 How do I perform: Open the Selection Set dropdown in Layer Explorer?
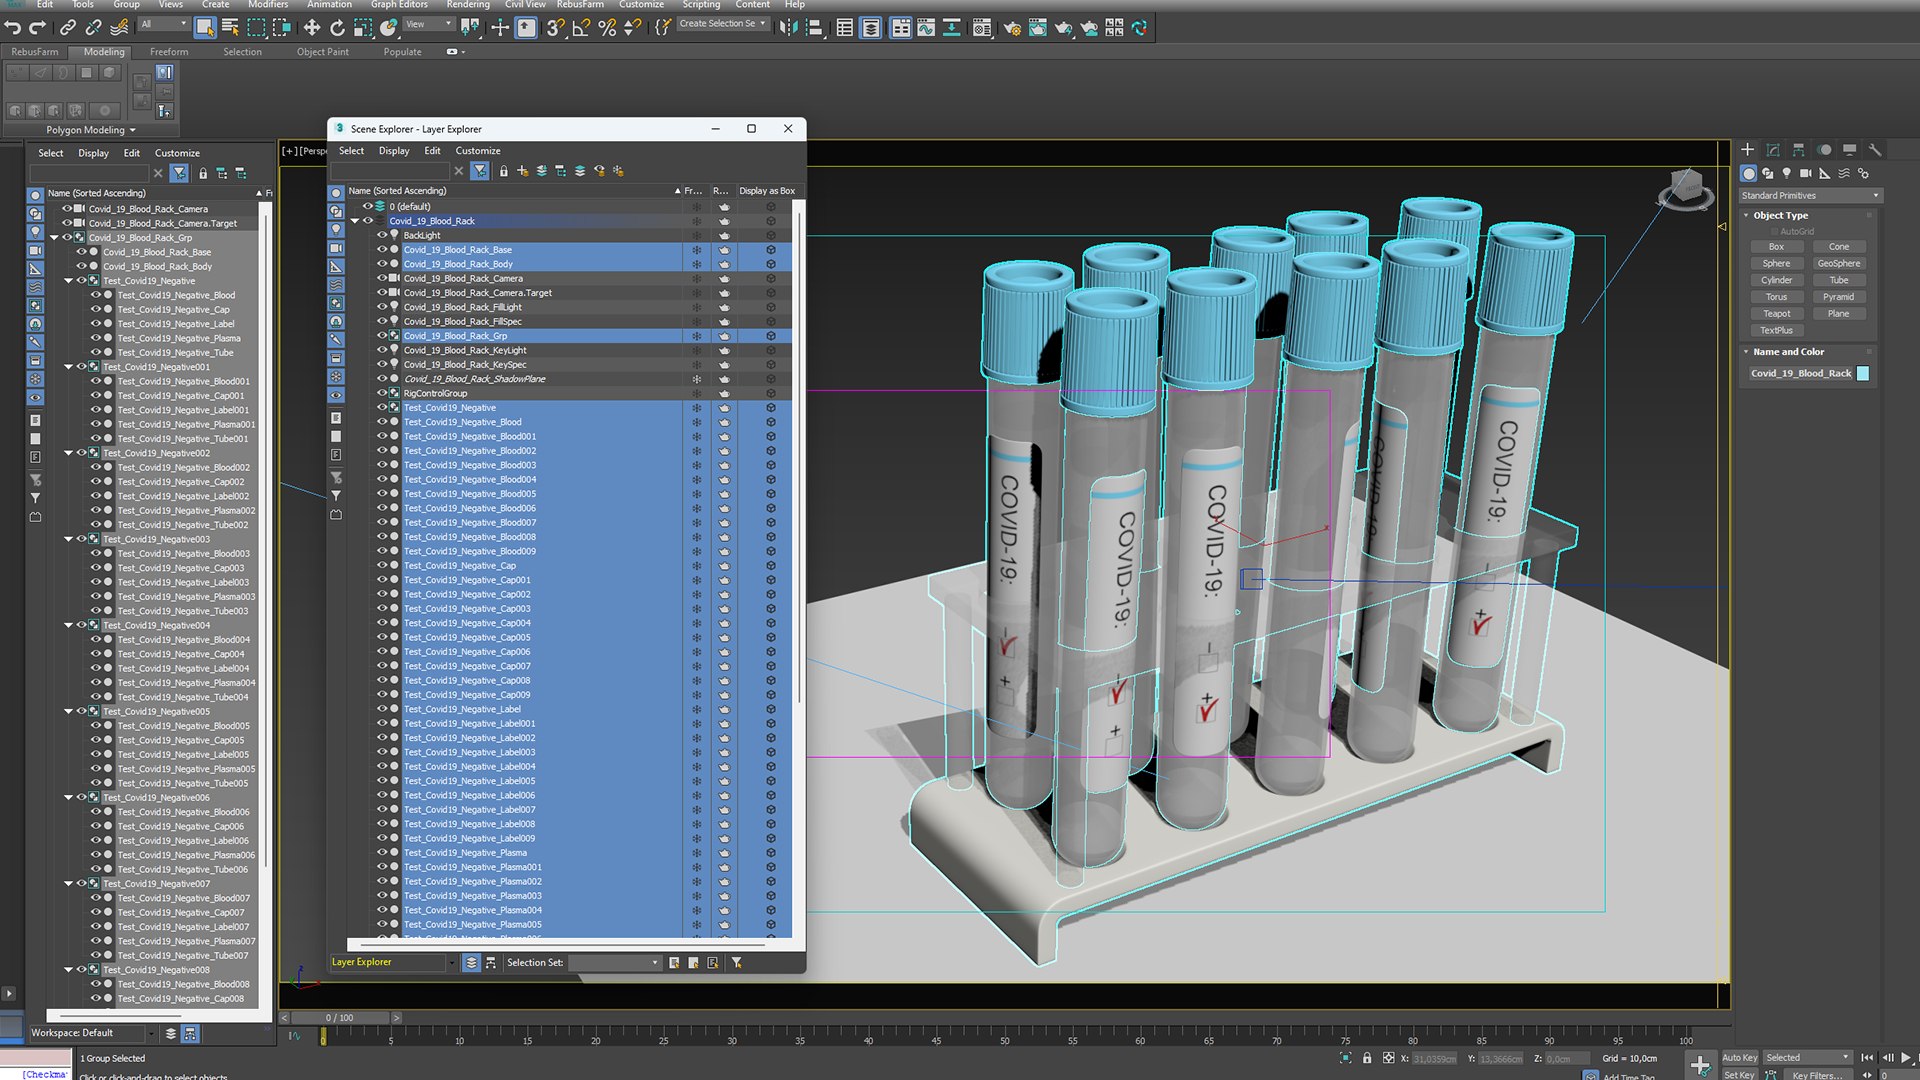tap(615, 962)
